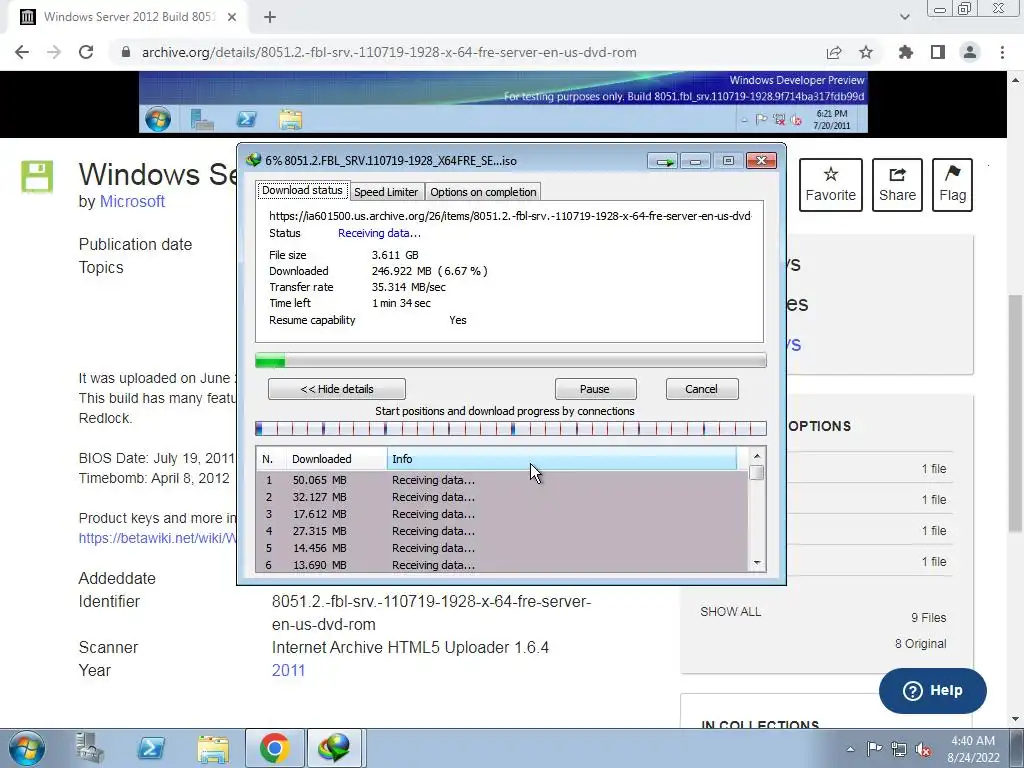Flag this archive item
Screen dimensions: 1024x768
pyautogui.click(x=952, y=185)
